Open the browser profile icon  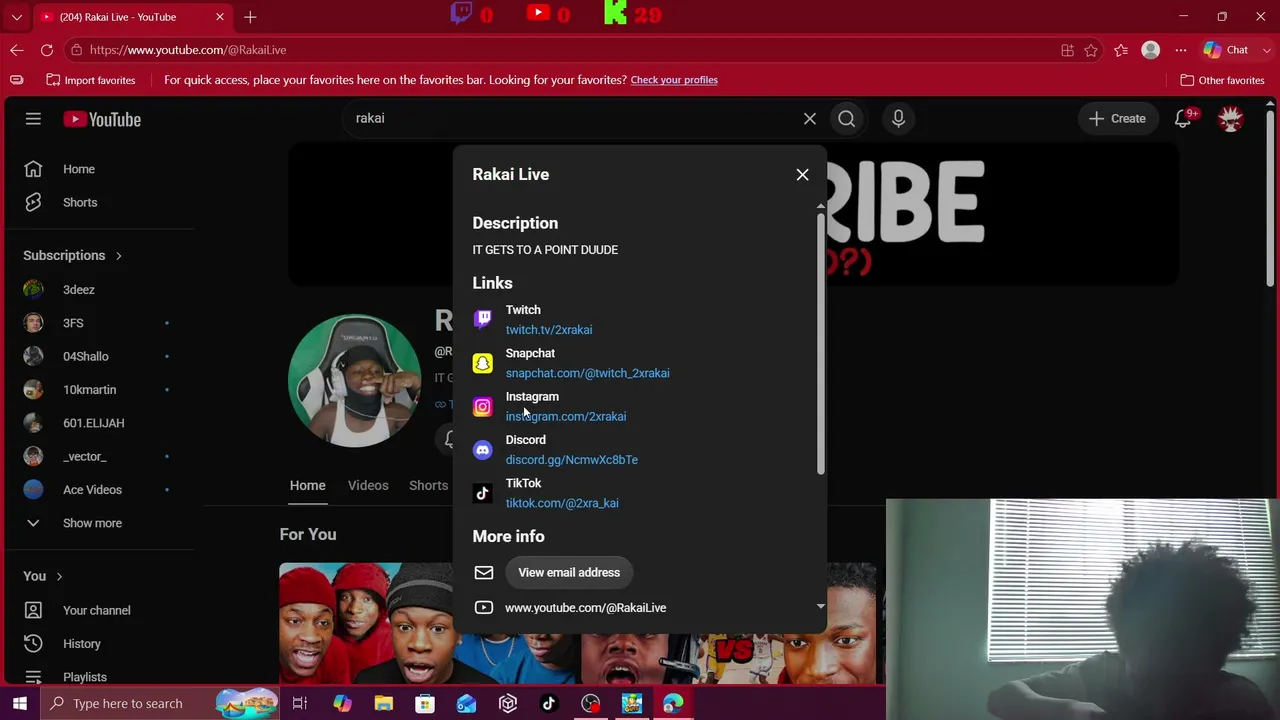tap(1151, 50)
